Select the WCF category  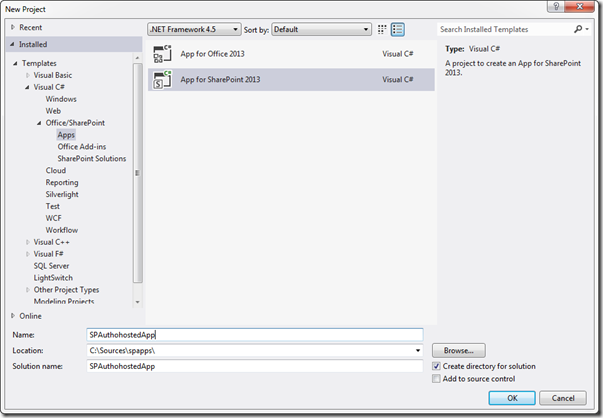click(53, 218)
